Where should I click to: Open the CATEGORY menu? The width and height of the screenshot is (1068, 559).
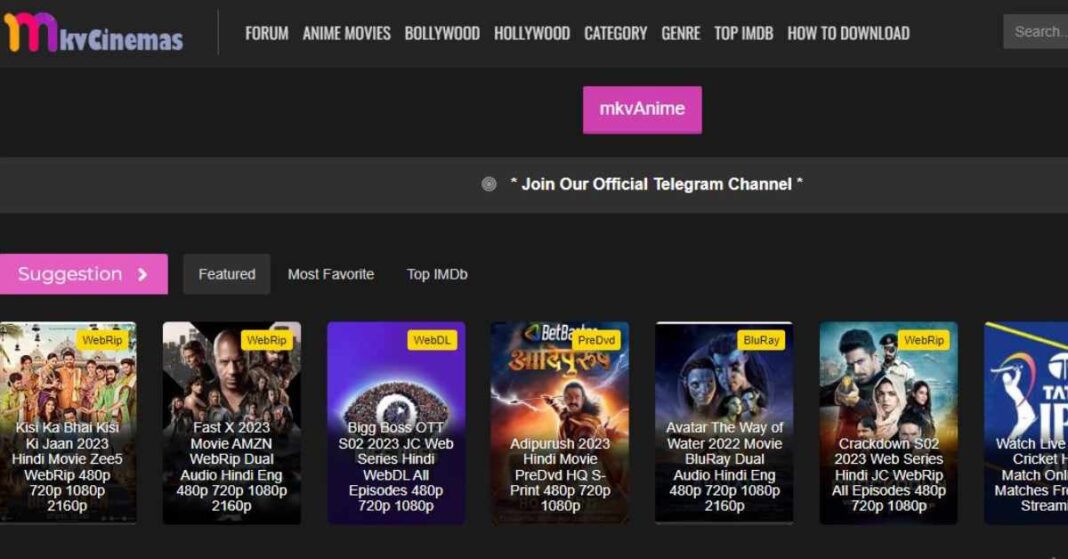(616, 33)
